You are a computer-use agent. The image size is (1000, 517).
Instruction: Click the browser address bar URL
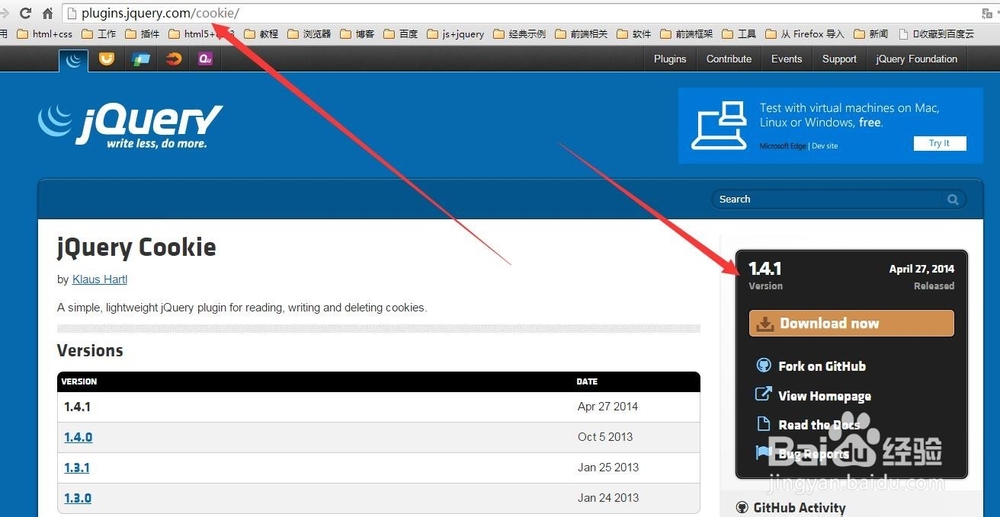pyautogui.click(x=160, y=13)
